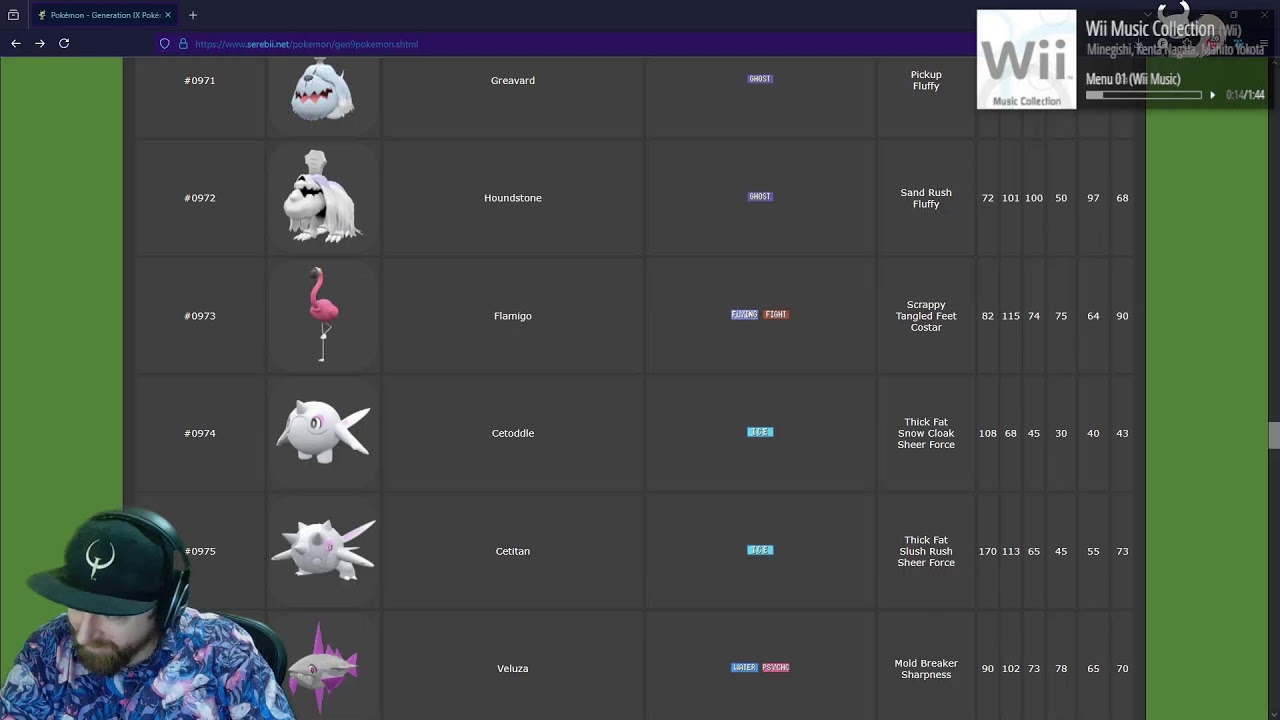Open the Sand Rush ability link
The width and height of the screenshot is (1280, 720).
(926, 193)
